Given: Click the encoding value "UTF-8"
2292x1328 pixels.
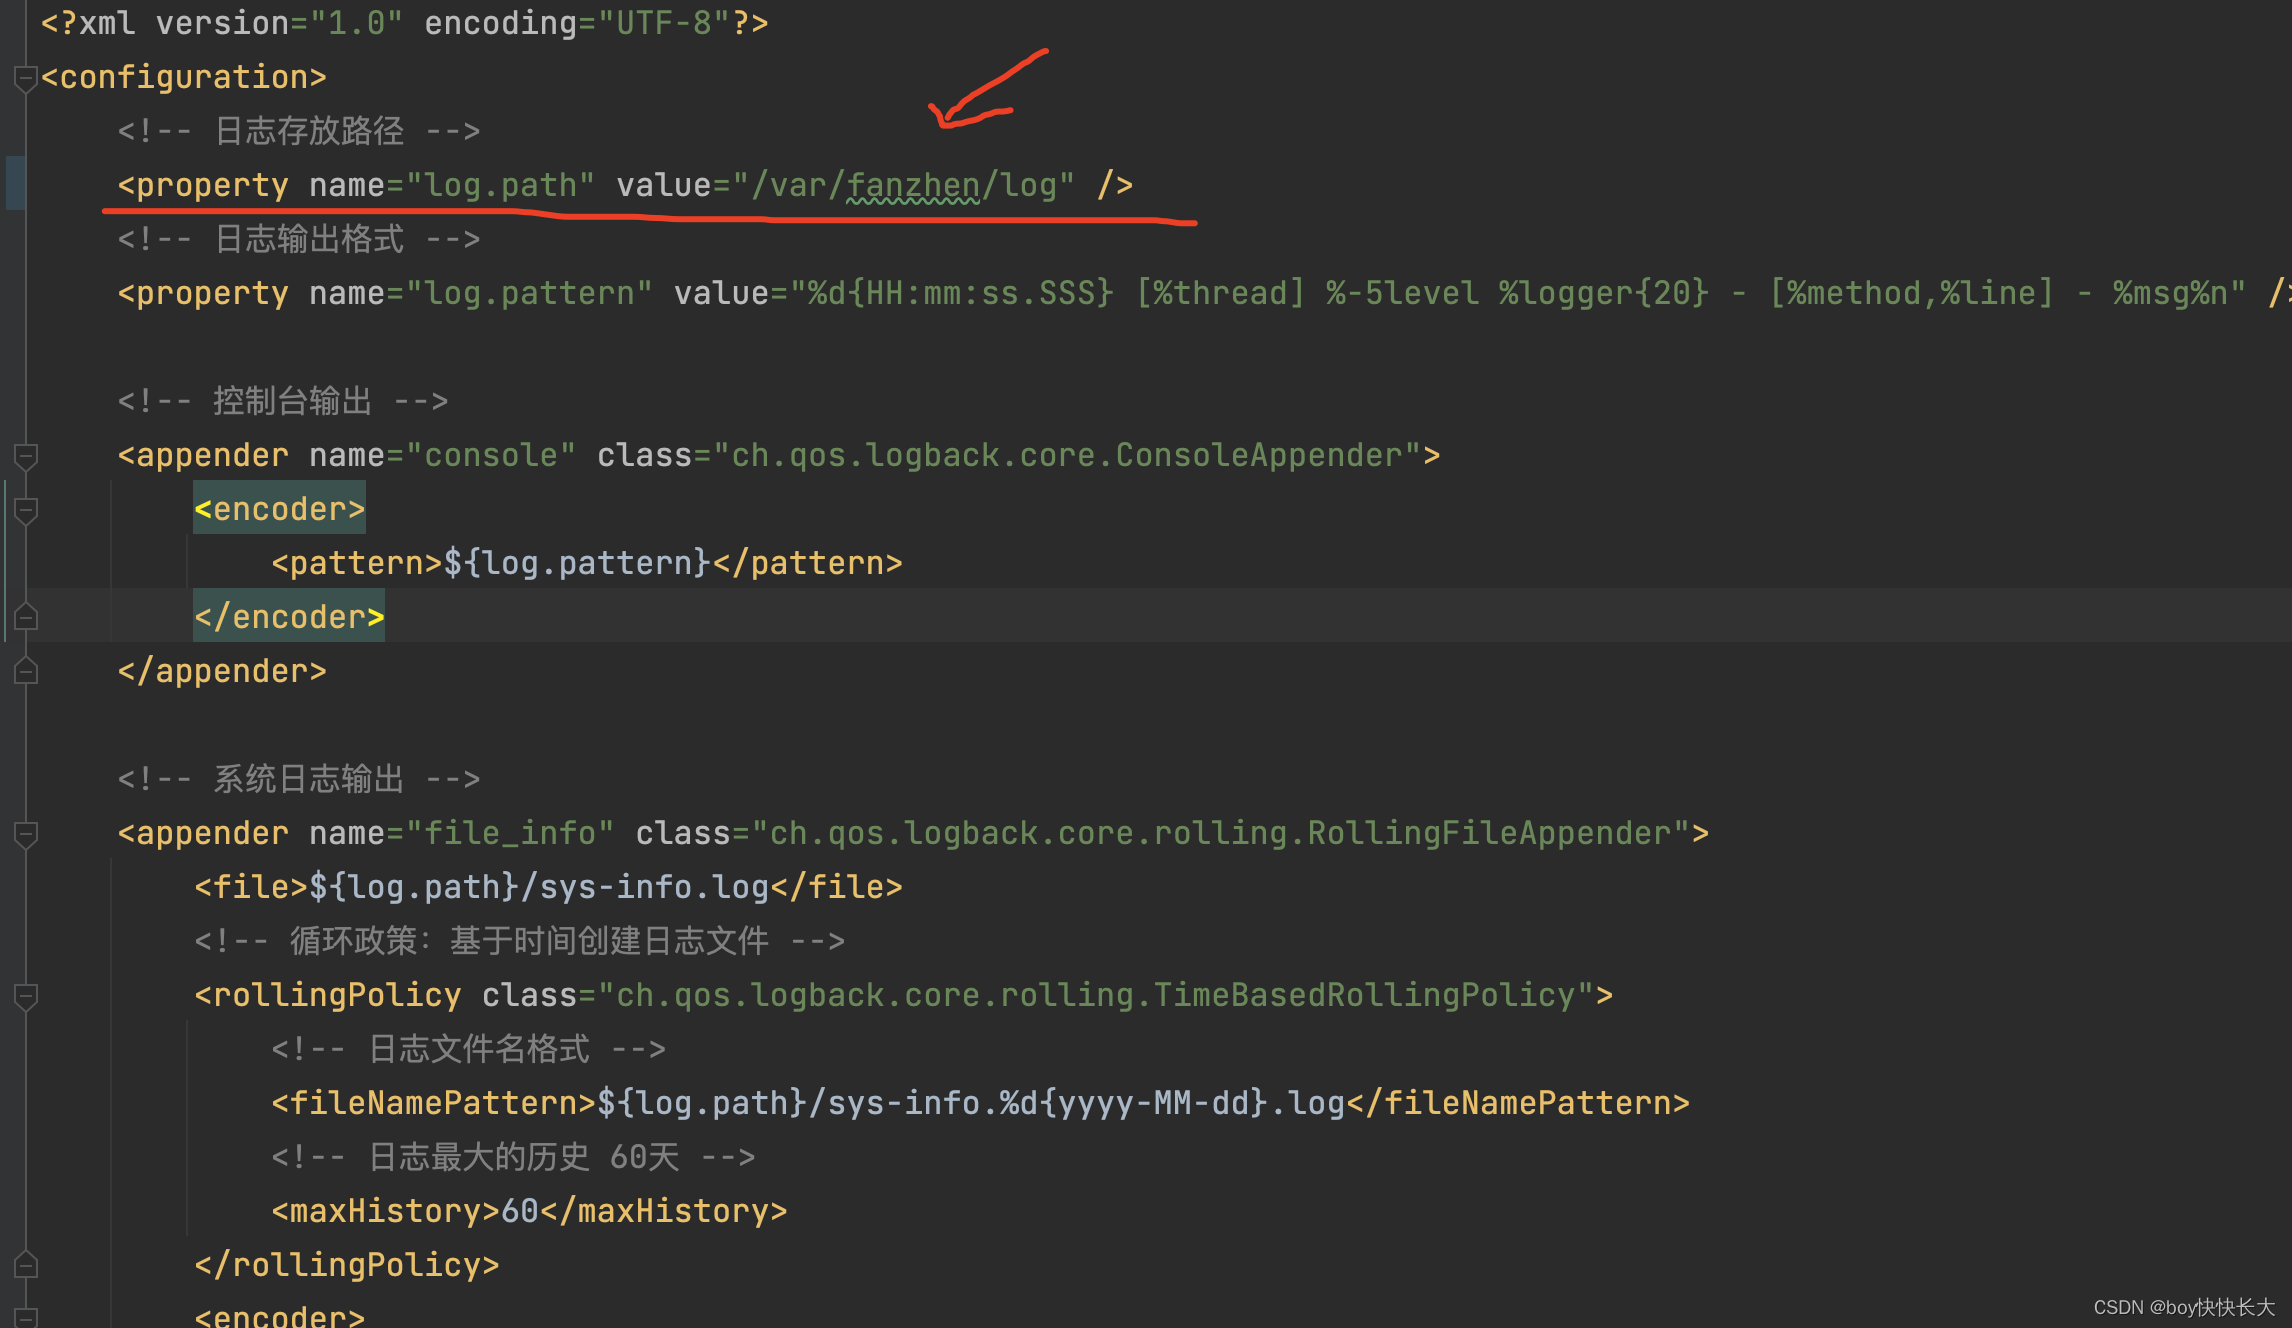Looking at the screenshot, I should pyautogui.click(x=665, y=23).
